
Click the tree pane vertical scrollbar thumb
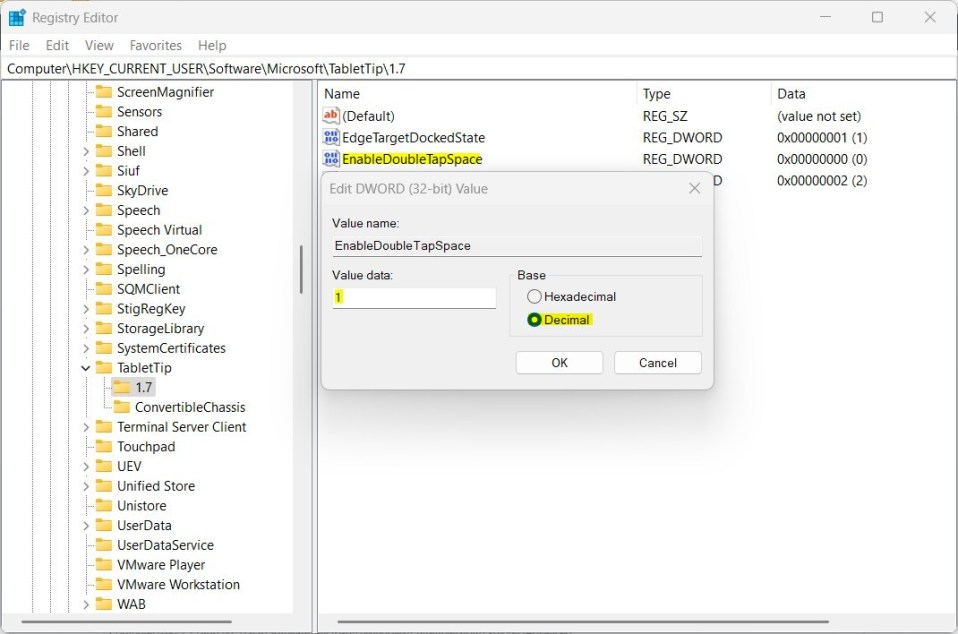pos(301,269)
